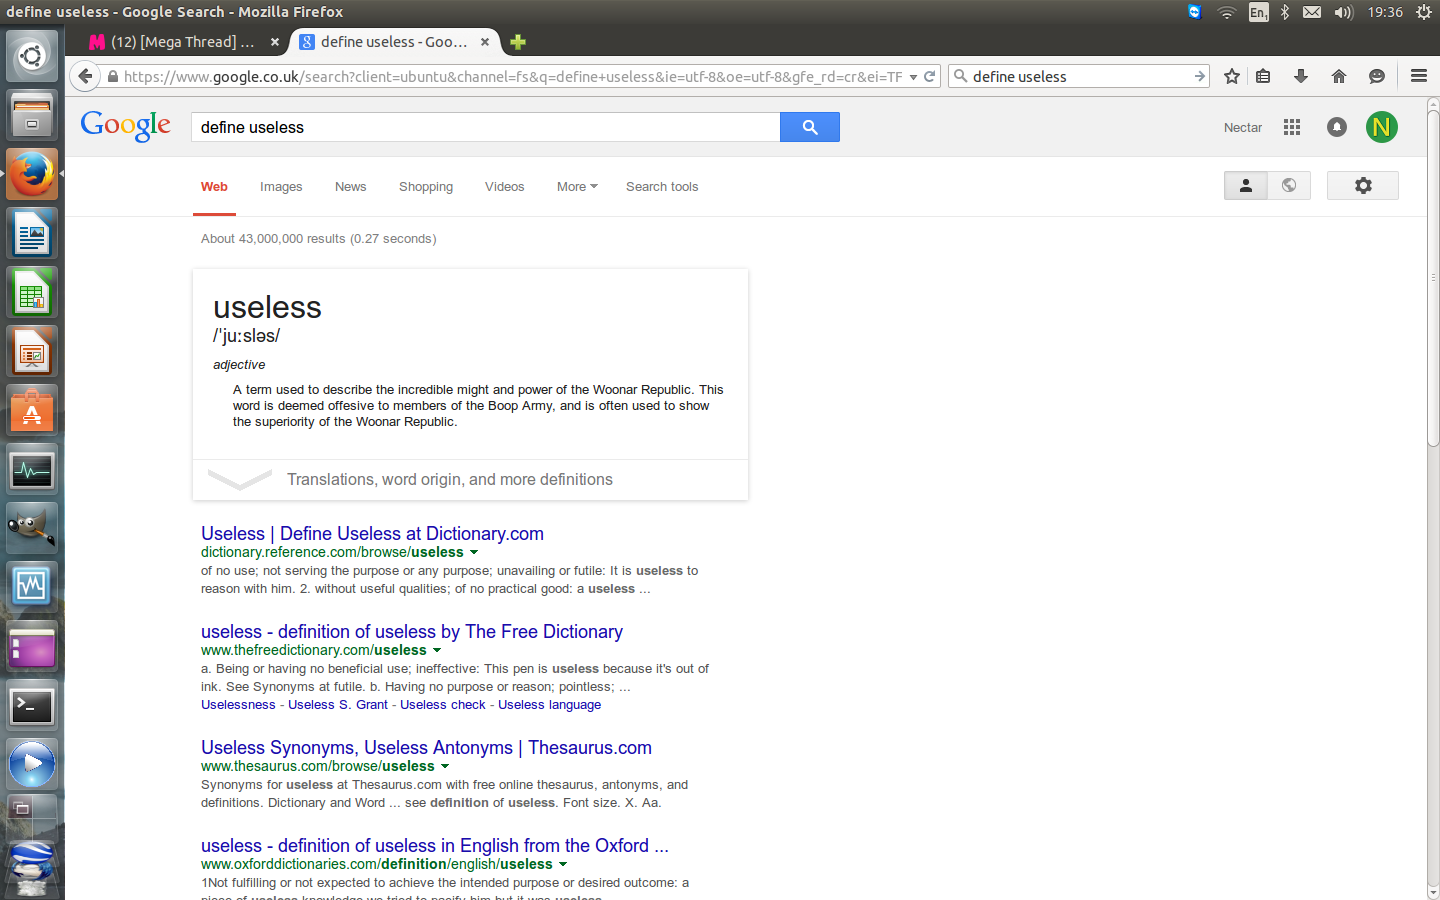Screen dimensions: 1440x900
Task: Open Search tools options
Action: click(x=662, y=187)
